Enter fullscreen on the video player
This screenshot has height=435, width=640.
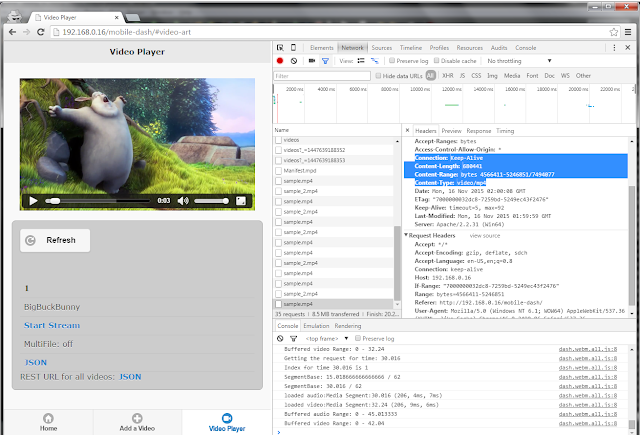pos(241,200)
